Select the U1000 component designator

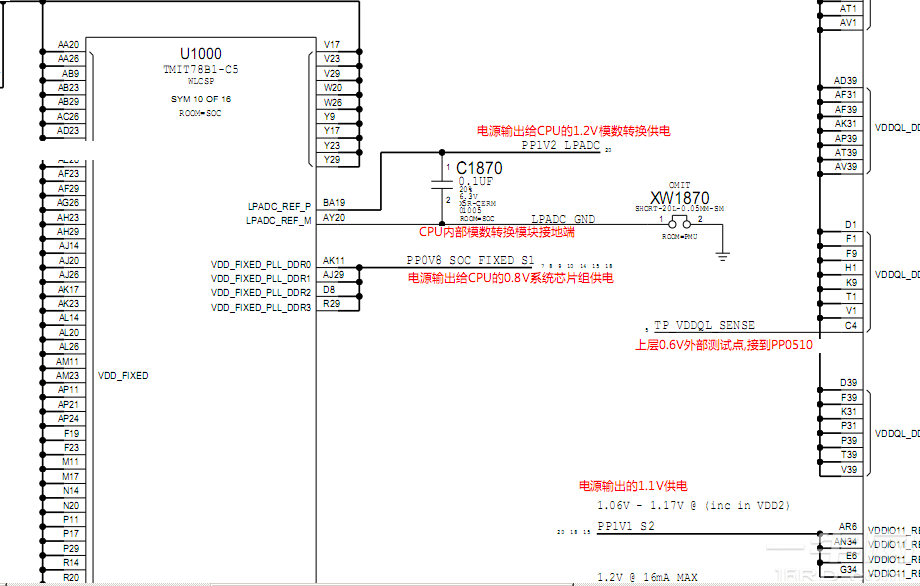click(x=201, y=54)
